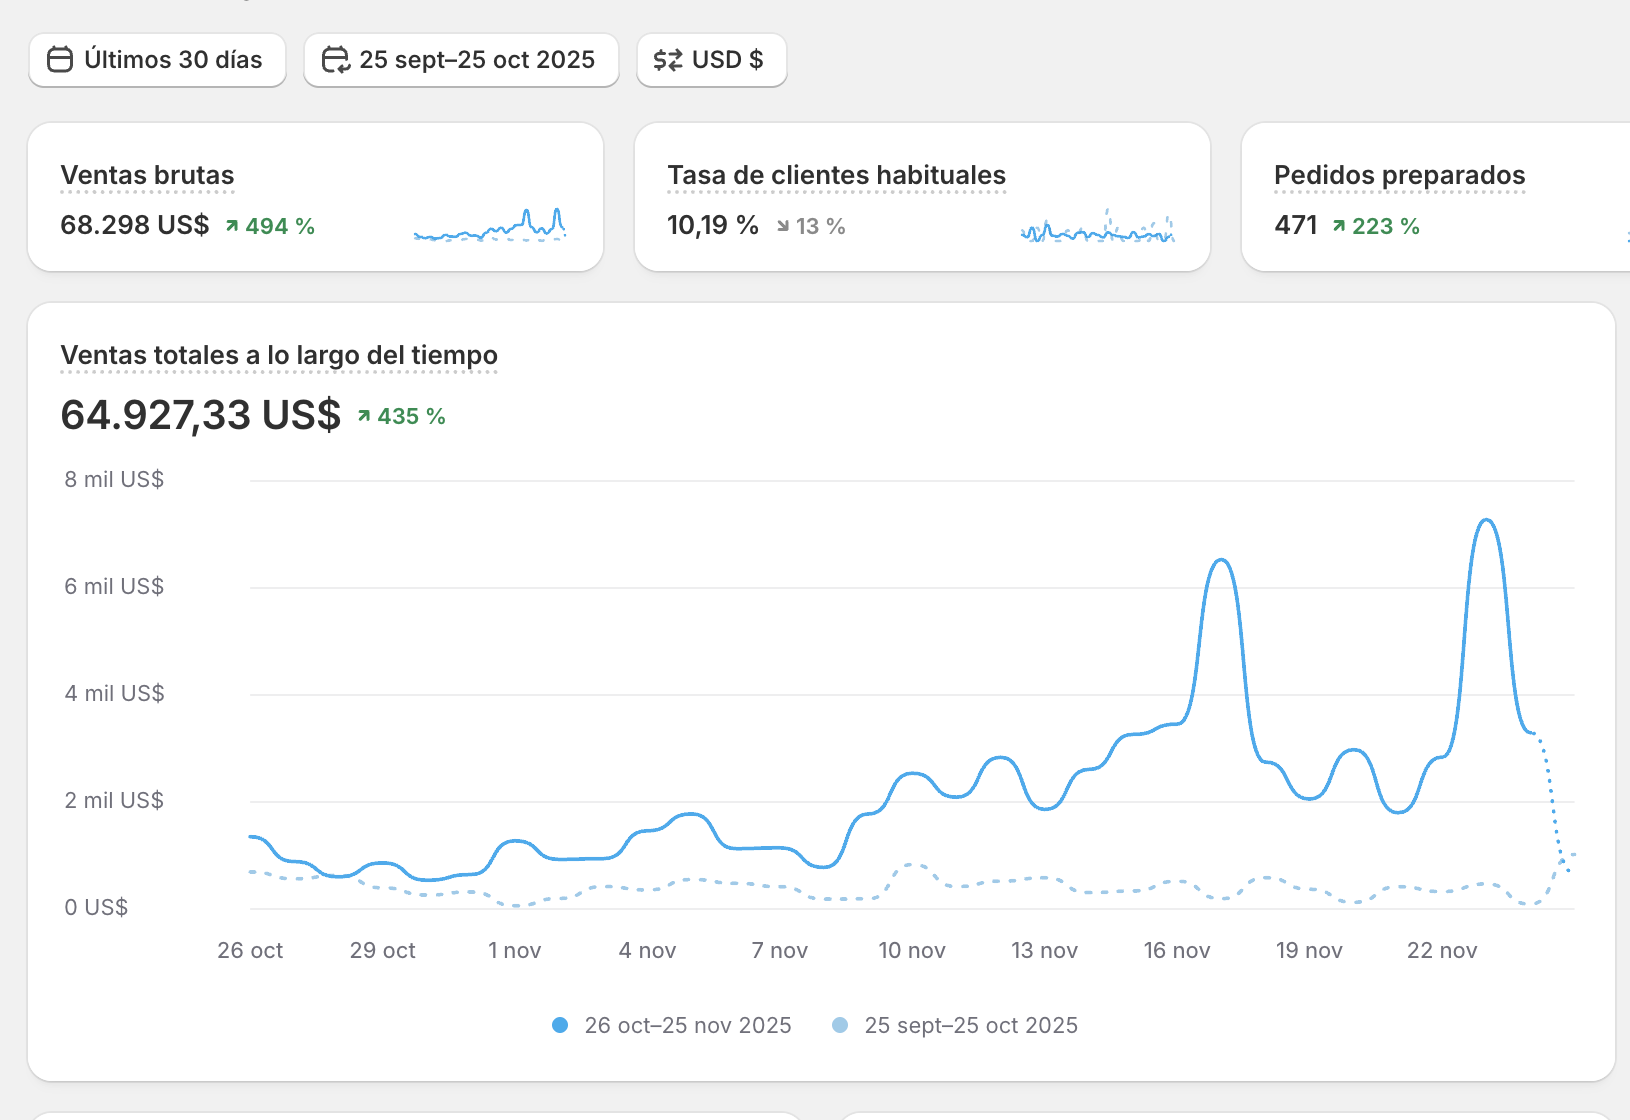1630x1120 pixels.
Task: Click the 4 mil US$ y-axis label
Action: (x=114, y=694)
